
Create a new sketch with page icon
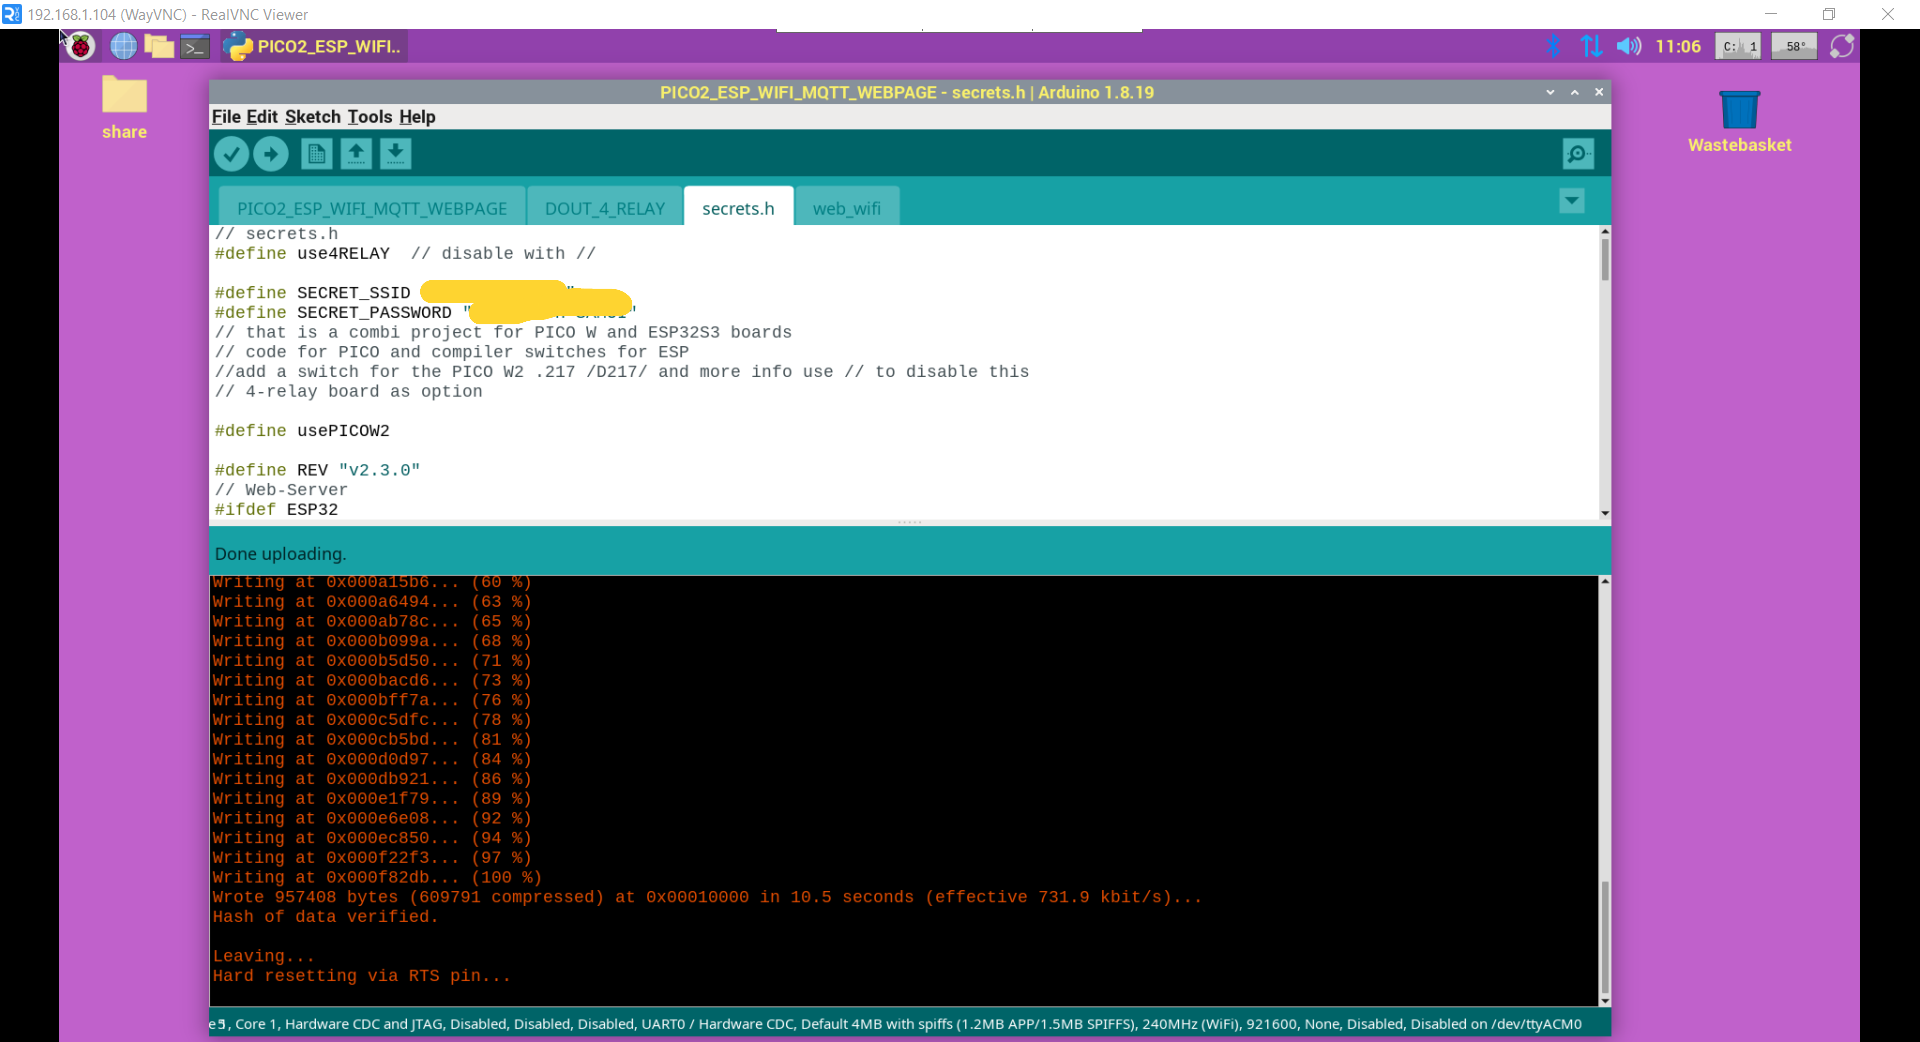[x=316, y=154]
